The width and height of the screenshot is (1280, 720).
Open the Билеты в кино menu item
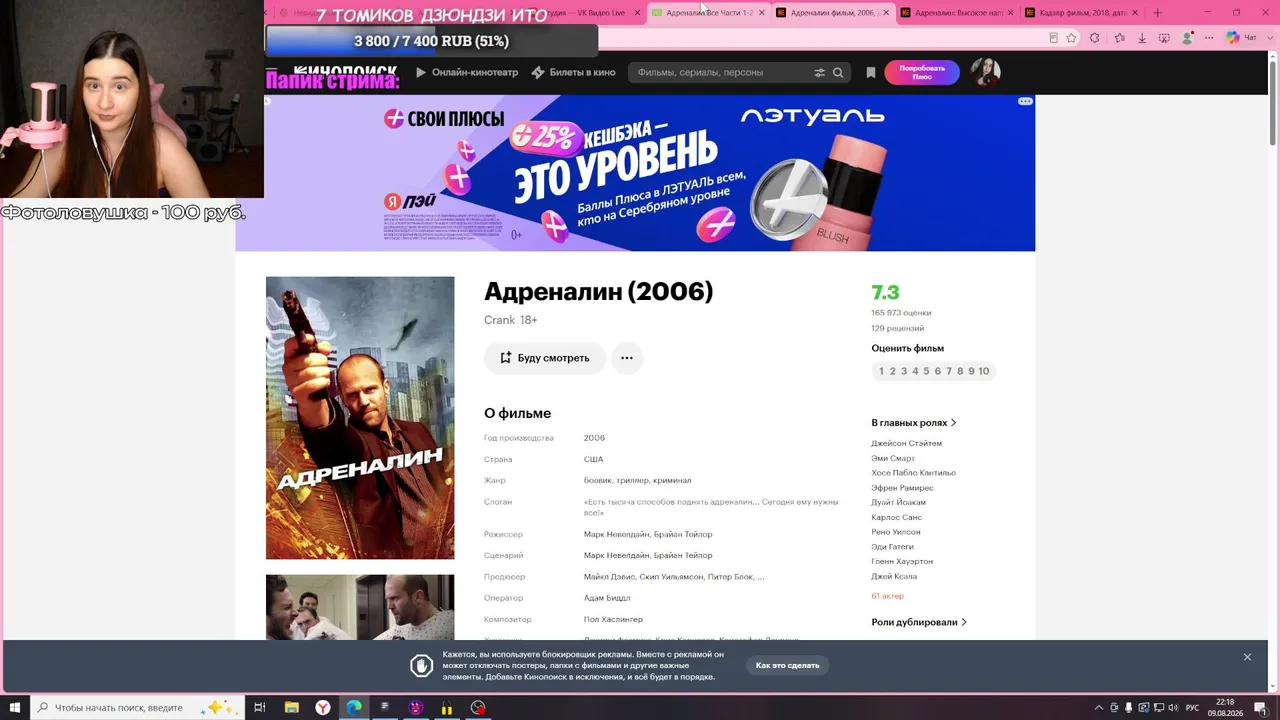click(x=574, y=72)
